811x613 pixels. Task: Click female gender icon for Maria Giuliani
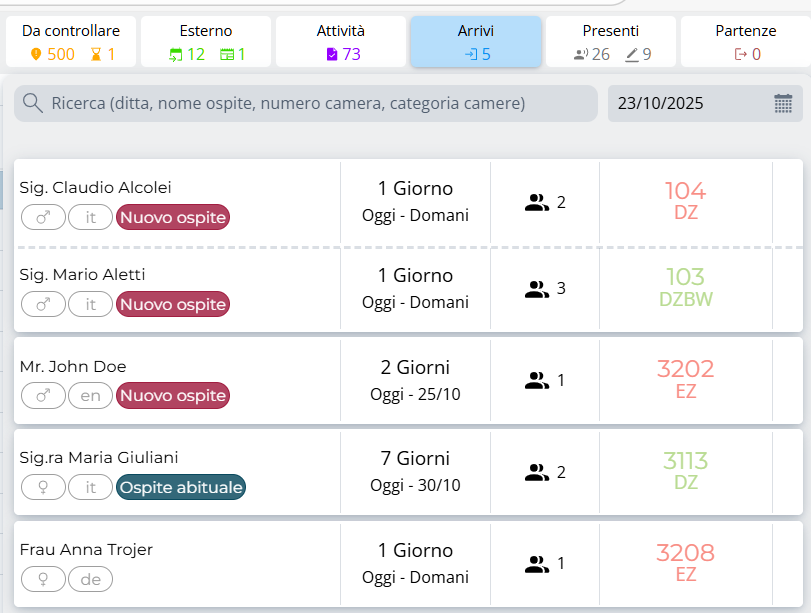click(43, 487)
